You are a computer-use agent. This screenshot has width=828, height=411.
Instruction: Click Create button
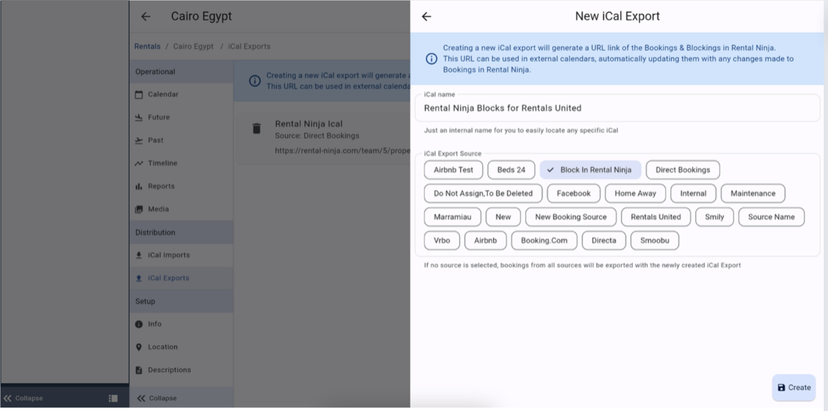point(794,388)
